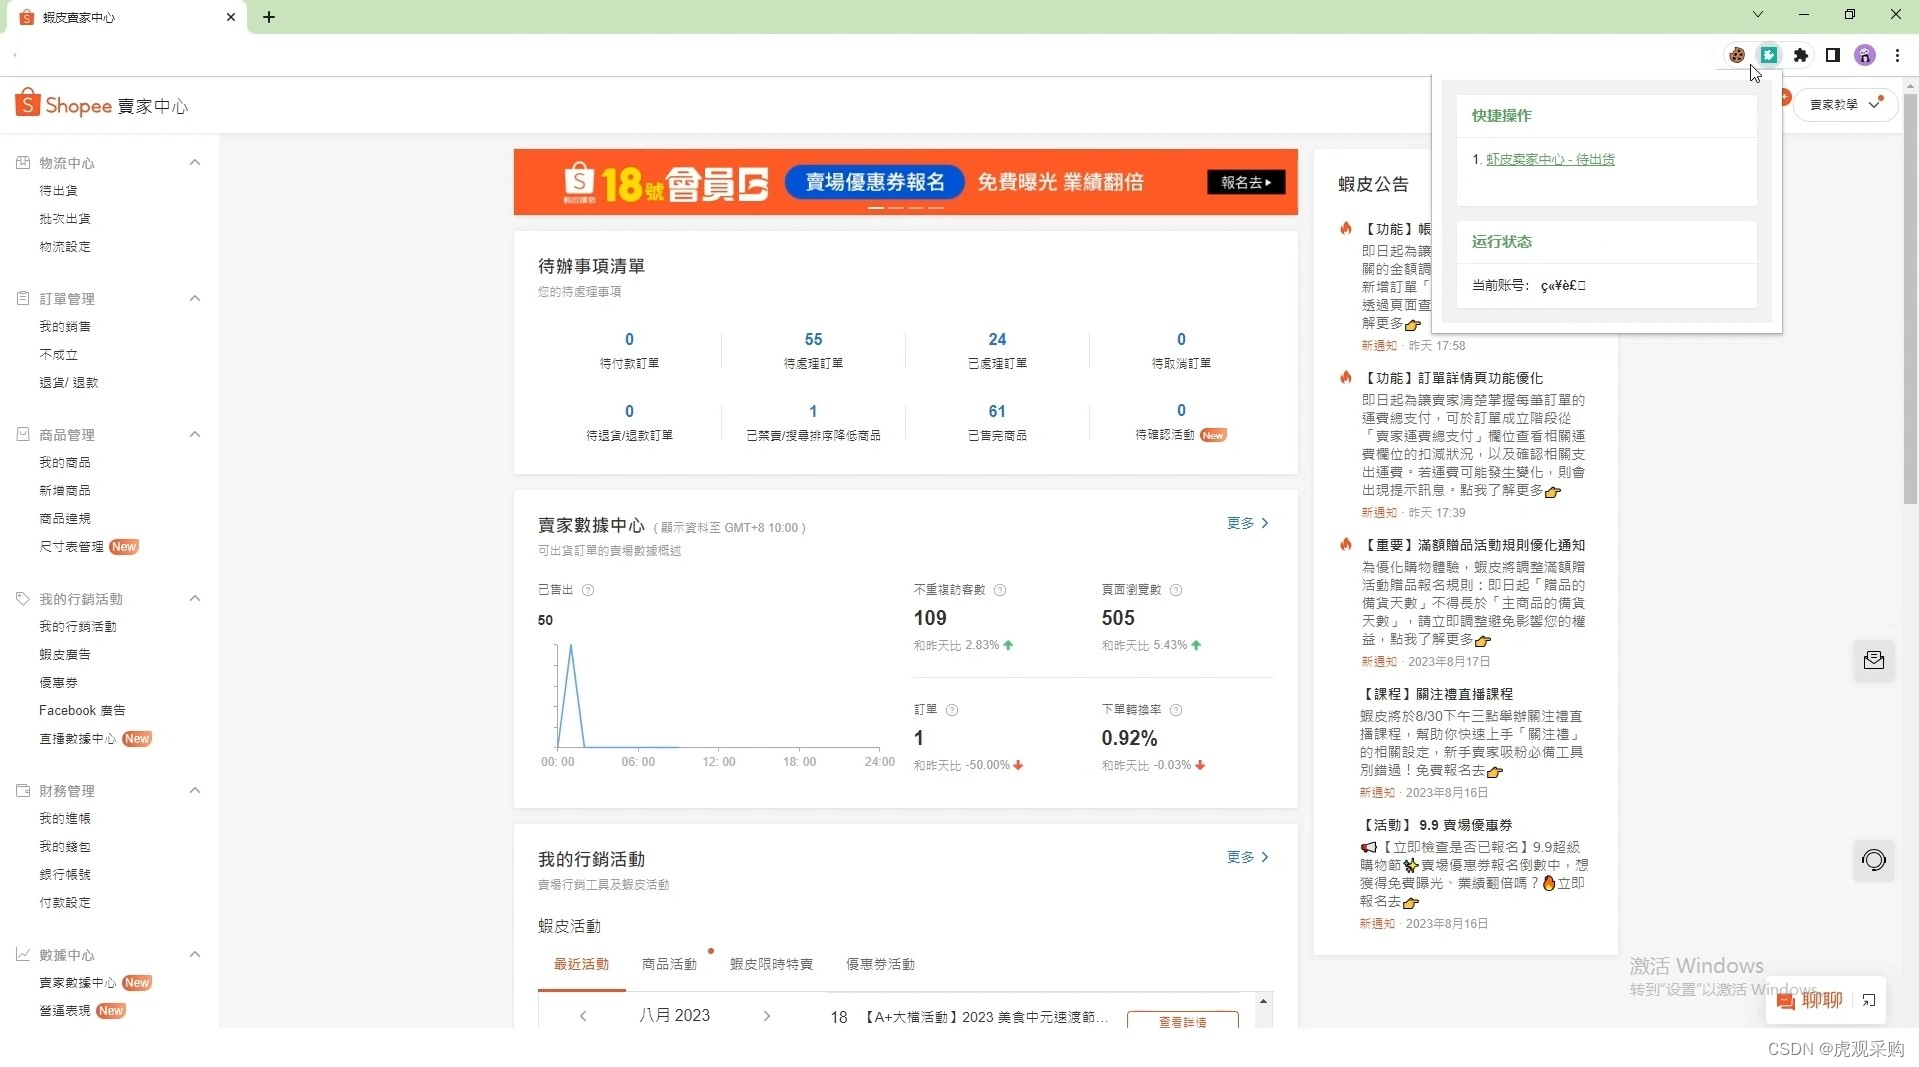Click the Shopee logo icon
The height and width of the screenshot is (1067, 1919).
pos(28,103)
